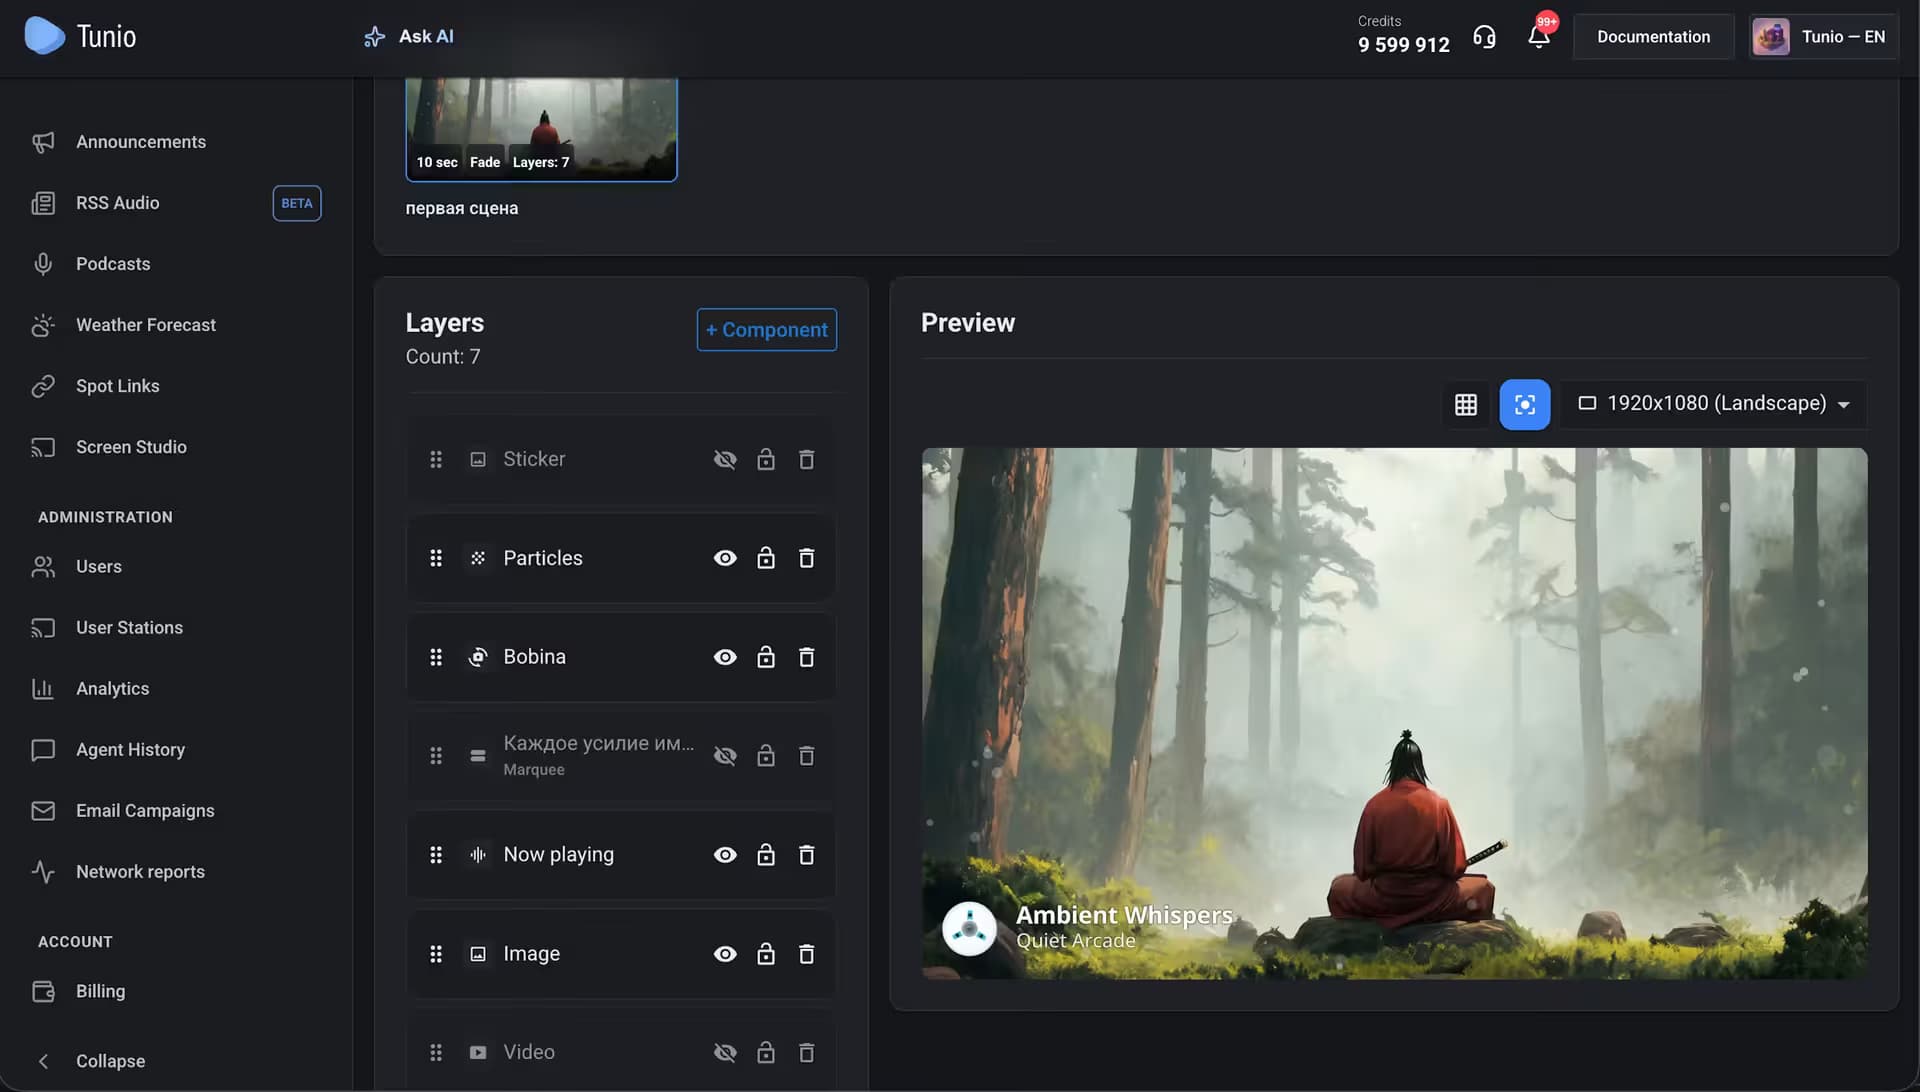Viewport: 1920px width, 1092px height.
Task: Open support headset icon
Action: tap(1484, 37)
